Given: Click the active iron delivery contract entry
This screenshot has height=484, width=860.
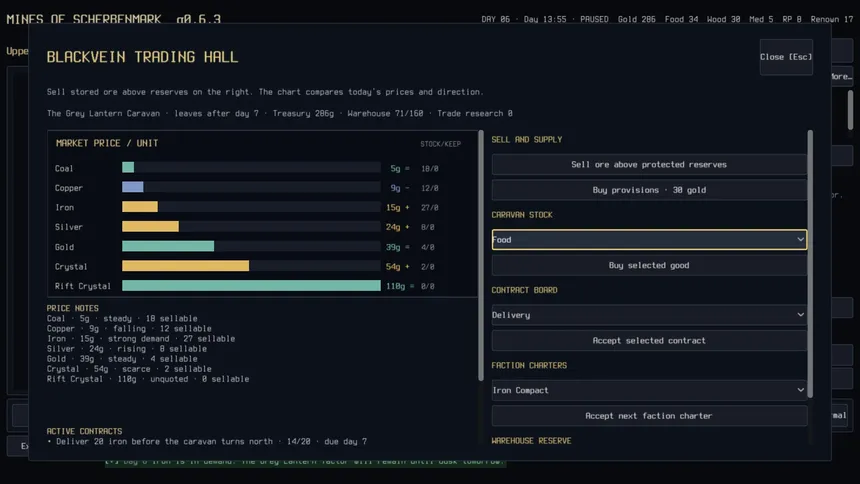Looking at the screenshot, I should [207, 442].
